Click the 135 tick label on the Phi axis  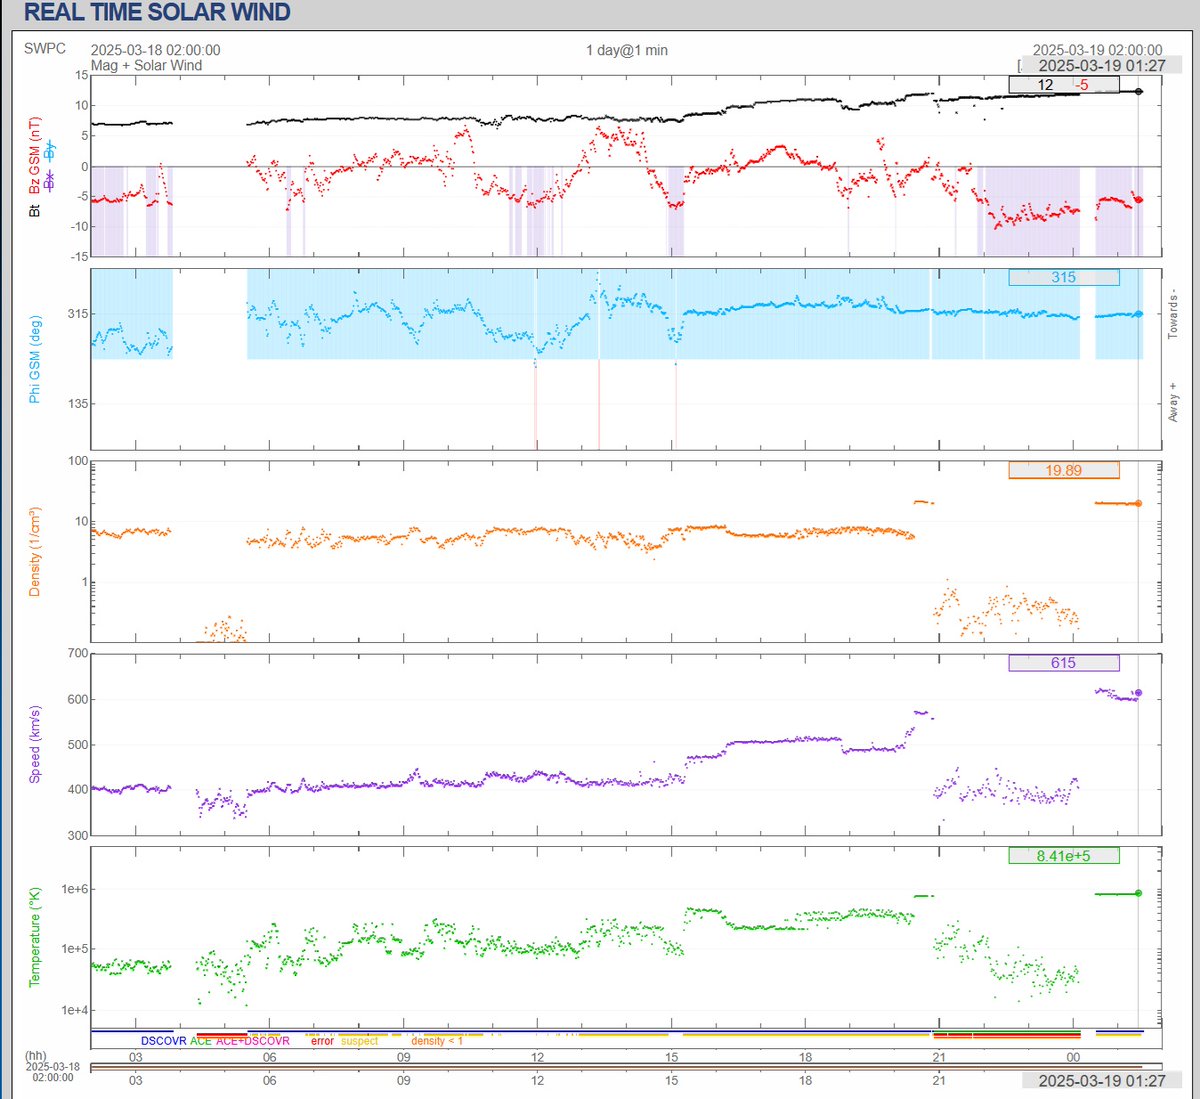77,404
